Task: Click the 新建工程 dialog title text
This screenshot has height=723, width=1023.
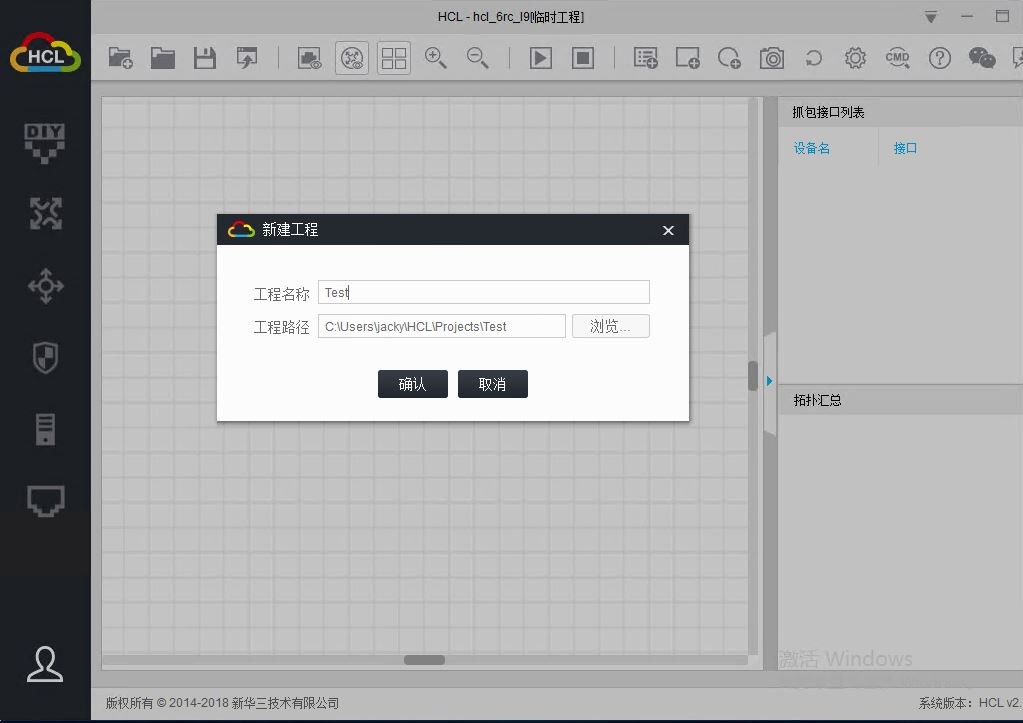Action: click(x=290, y=230)
